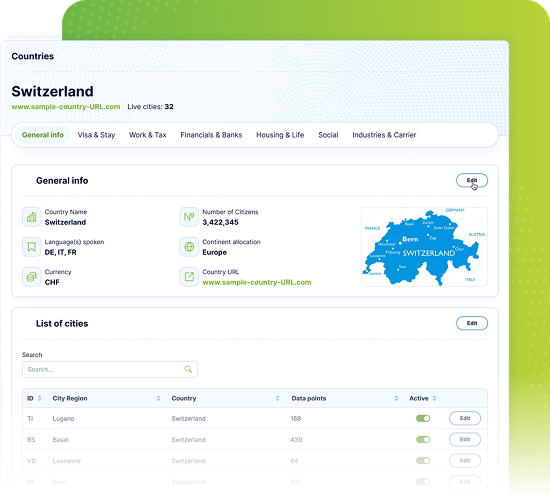Sort the table by ID
The image size is (550, 497).
coord(40,398)
